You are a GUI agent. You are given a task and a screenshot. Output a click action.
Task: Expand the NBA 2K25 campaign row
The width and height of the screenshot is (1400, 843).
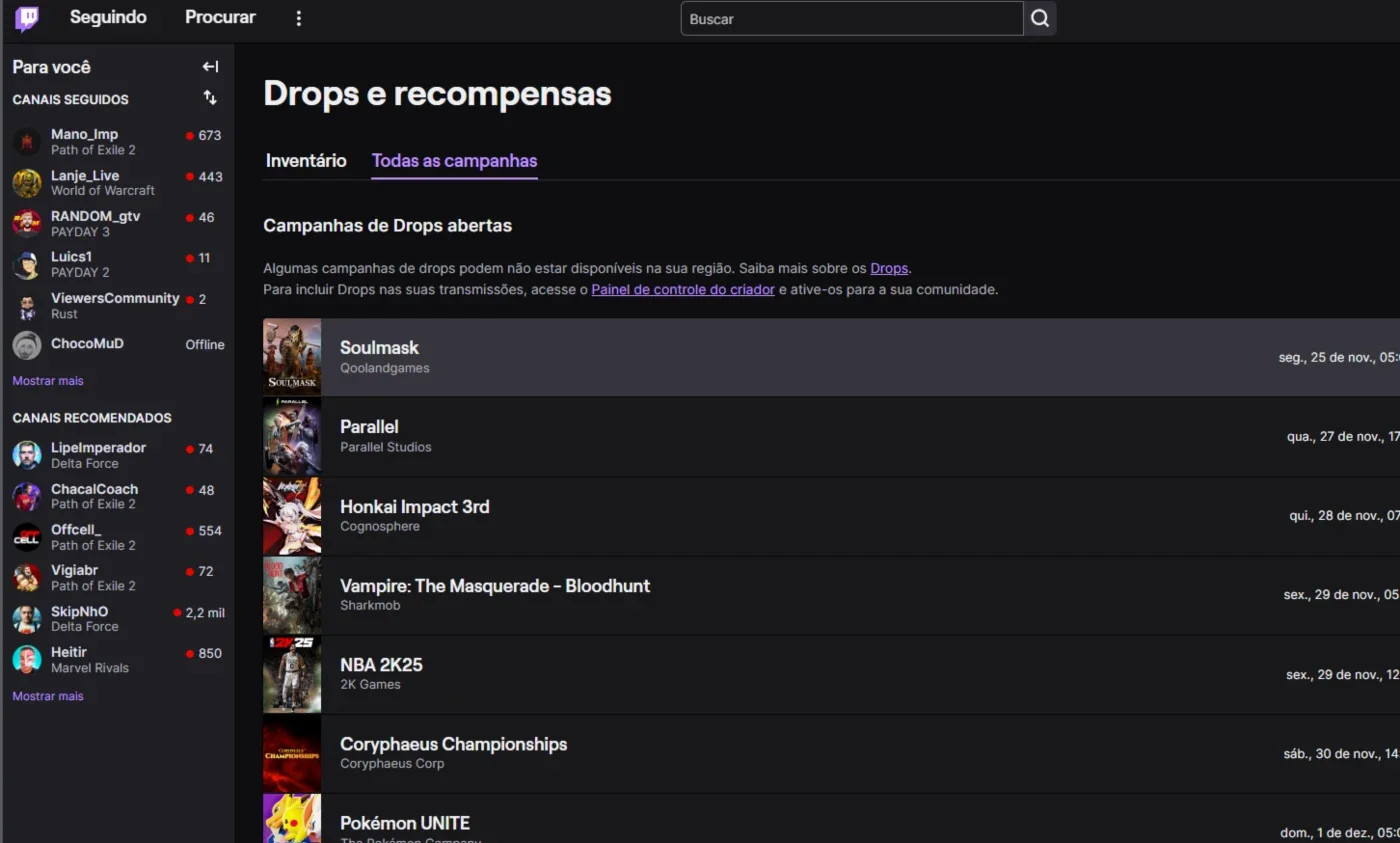click(831, 674)
